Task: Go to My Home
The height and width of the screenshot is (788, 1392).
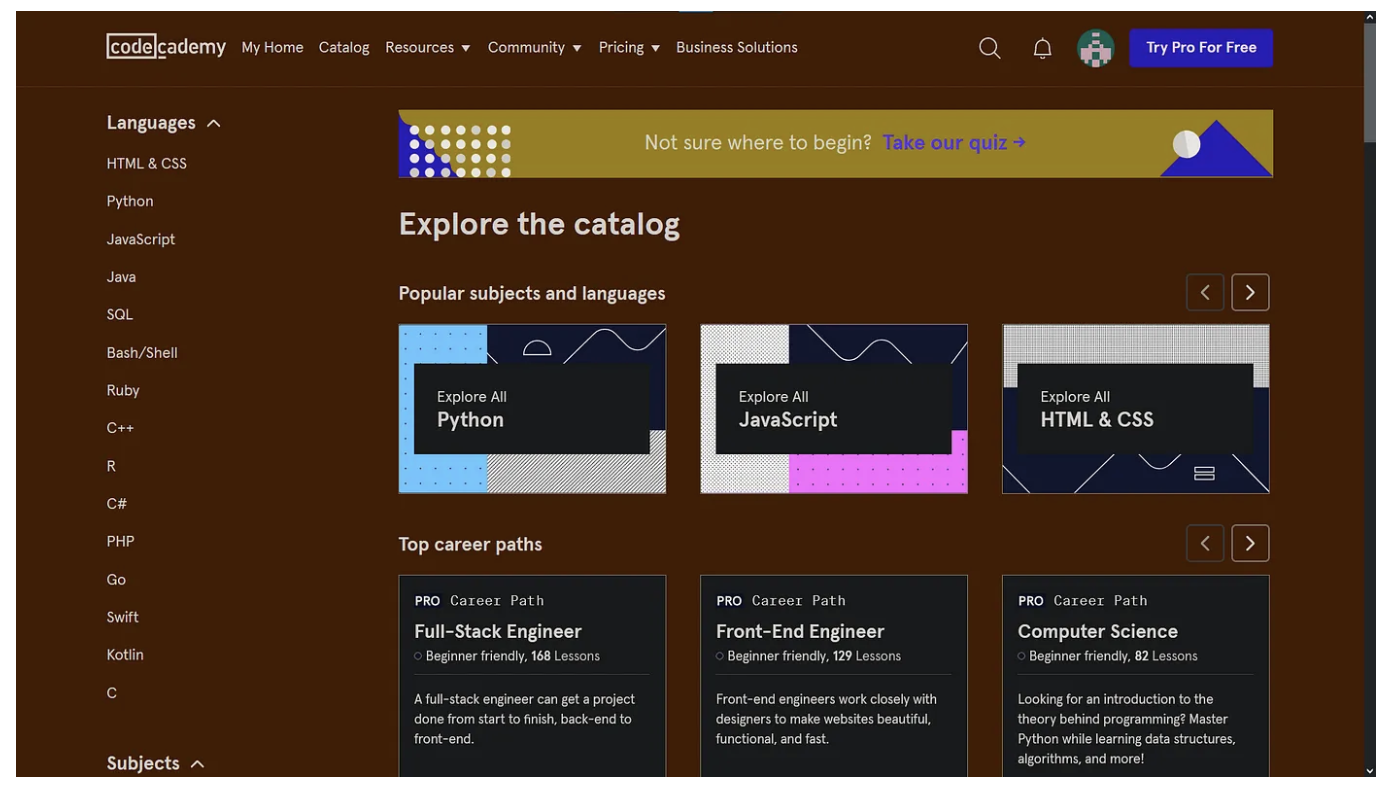Action: coord(272,47)
